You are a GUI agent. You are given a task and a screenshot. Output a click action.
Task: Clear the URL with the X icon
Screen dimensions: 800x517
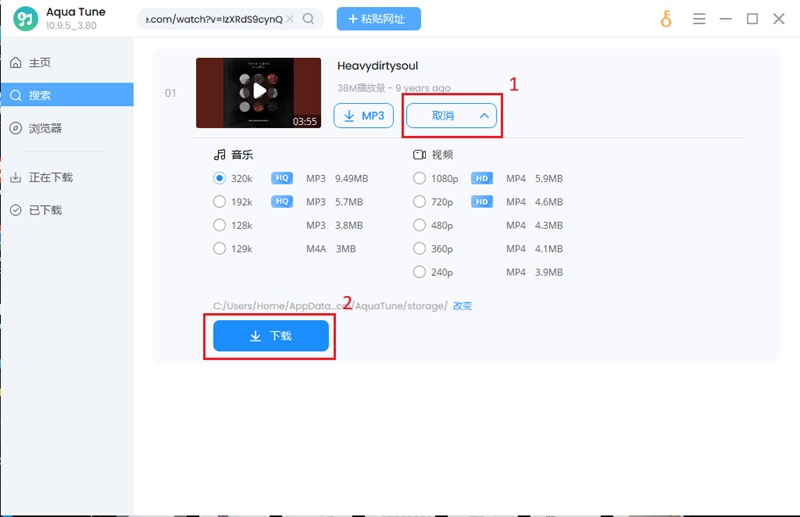(290, 19)
